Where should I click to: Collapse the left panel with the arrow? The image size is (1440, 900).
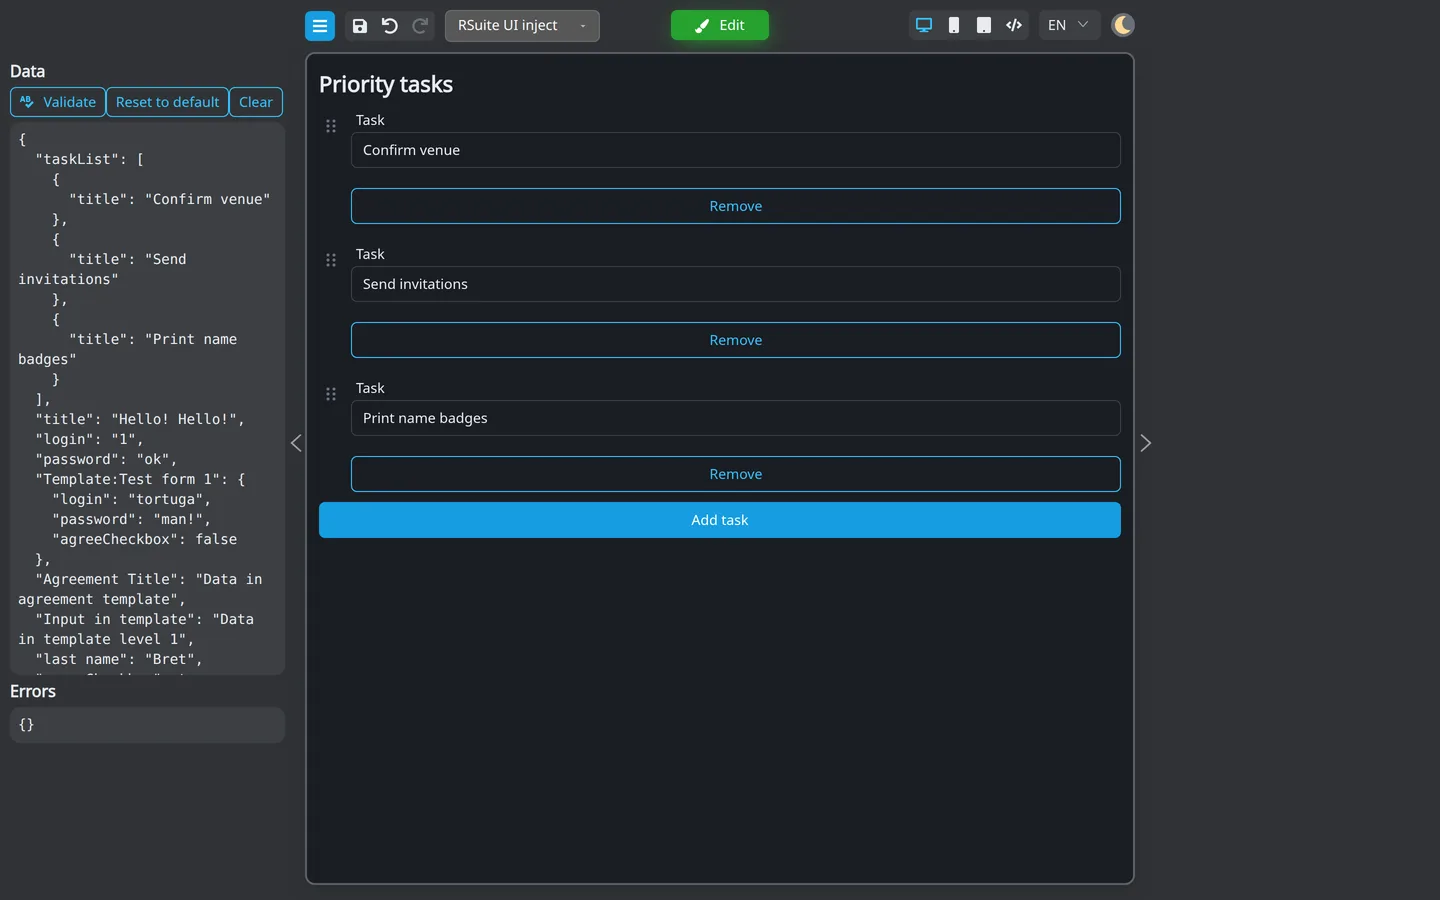[x=296, y=443]
